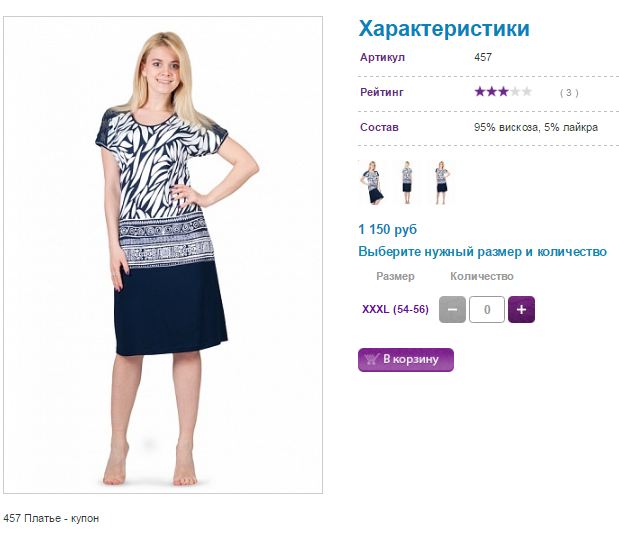Rate four stars using fourth star
Screen dimensions: 619x557
click(515, 92)
